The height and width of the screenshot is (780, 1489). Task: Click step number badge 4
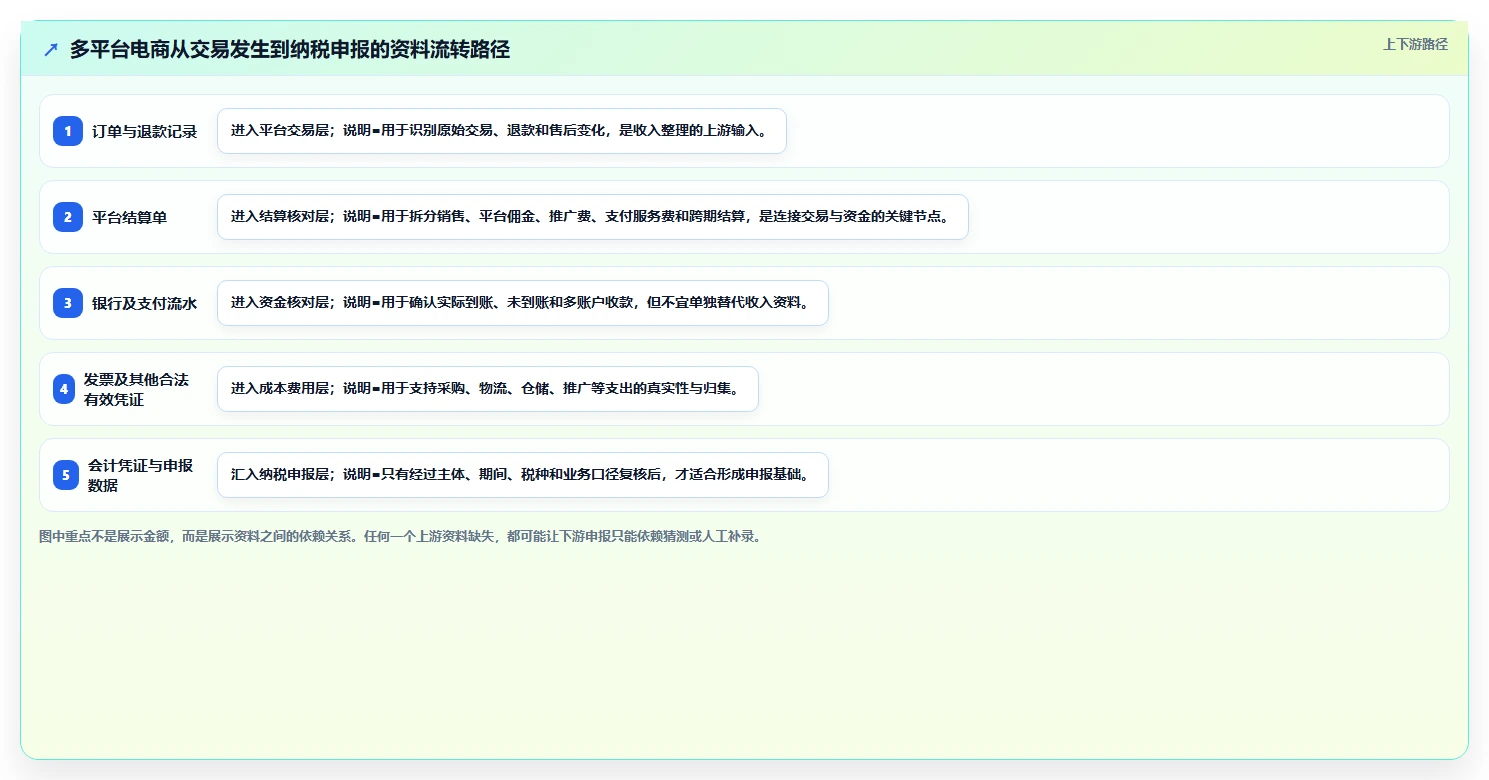click(64, 389)
